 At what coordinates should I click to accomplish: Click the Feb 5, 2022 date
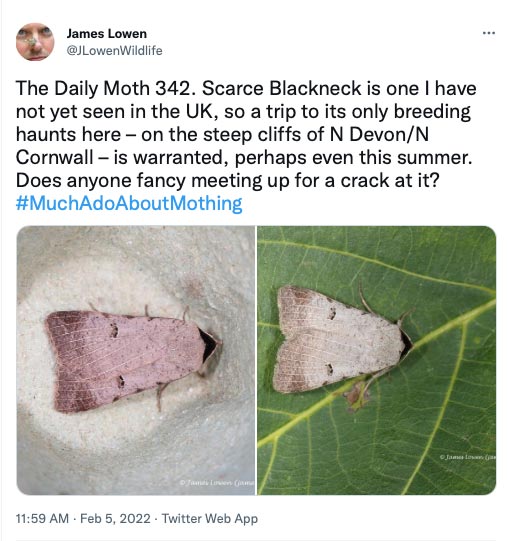115,518
